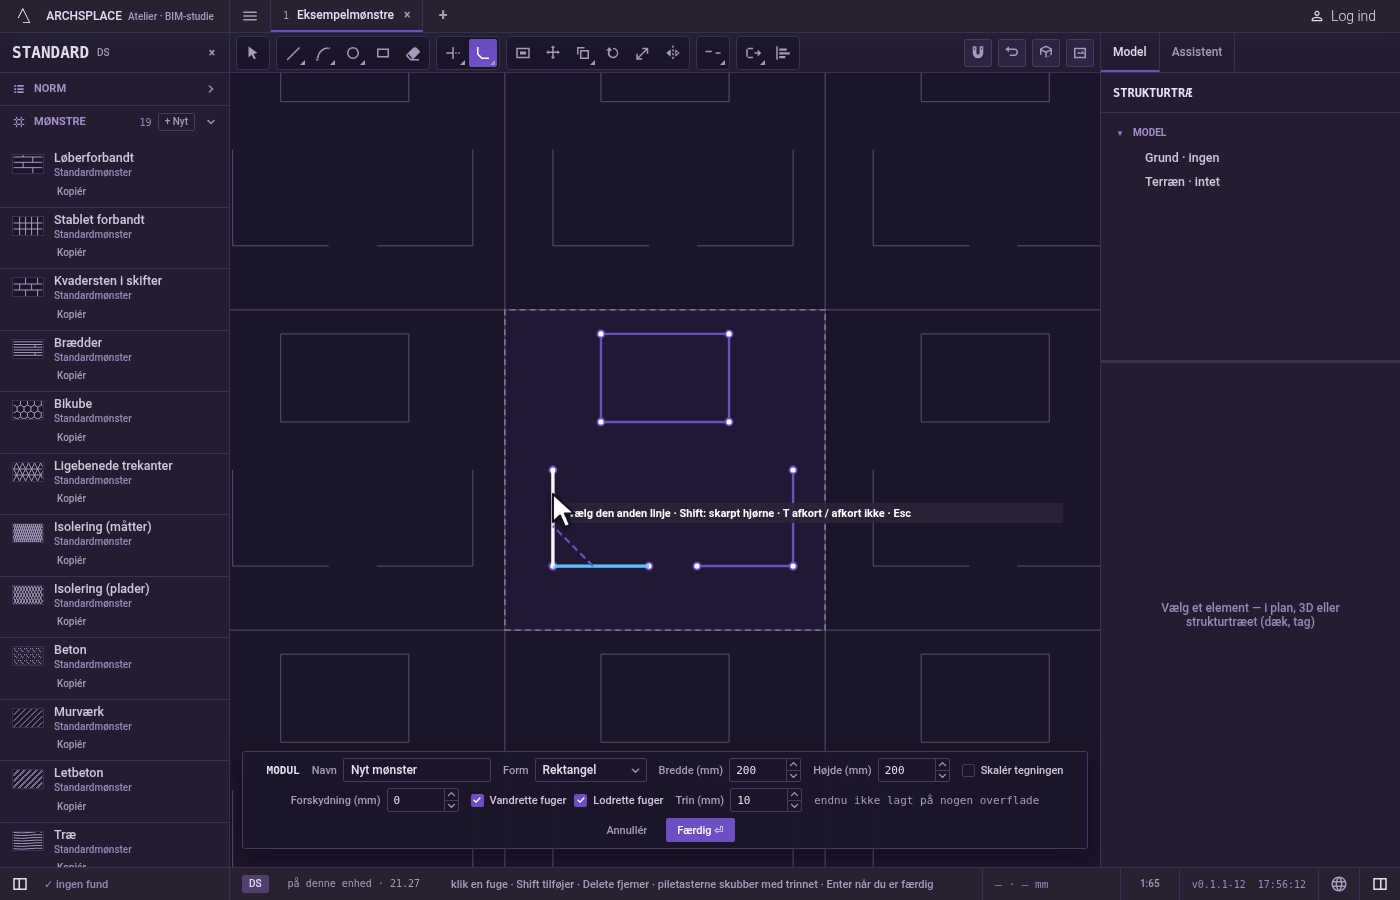Select the trim/extend tool
Viewport: 1400px width, 900px height.
click(453, 53)
